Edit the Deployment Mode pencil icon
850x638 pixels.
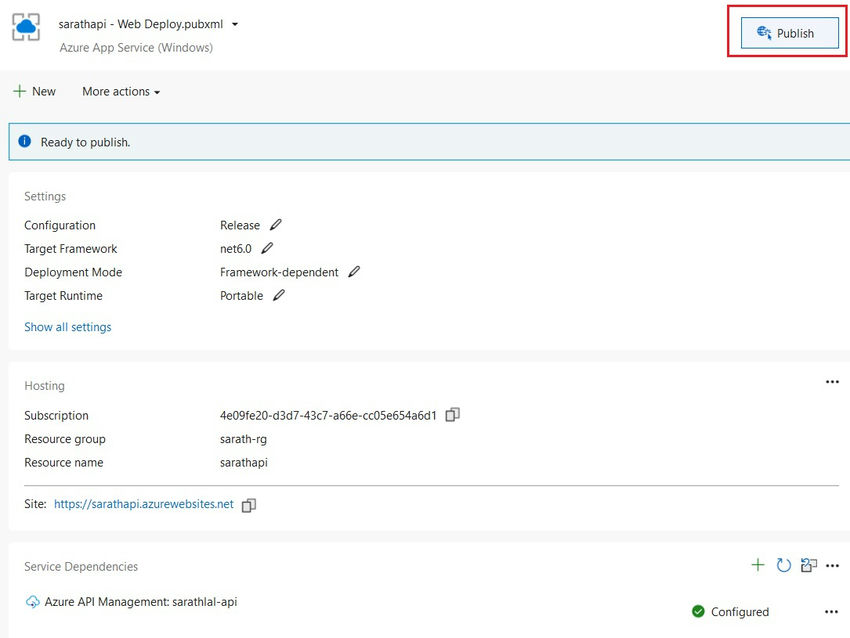(x=354, y=272)
